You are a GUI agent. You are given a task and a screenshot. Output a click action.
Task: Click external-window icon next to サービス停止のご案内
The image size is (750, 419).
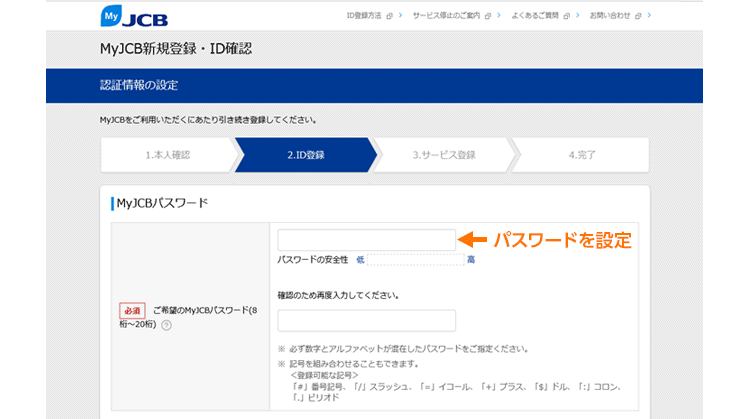pyautogui.click(x=488, y=16)
